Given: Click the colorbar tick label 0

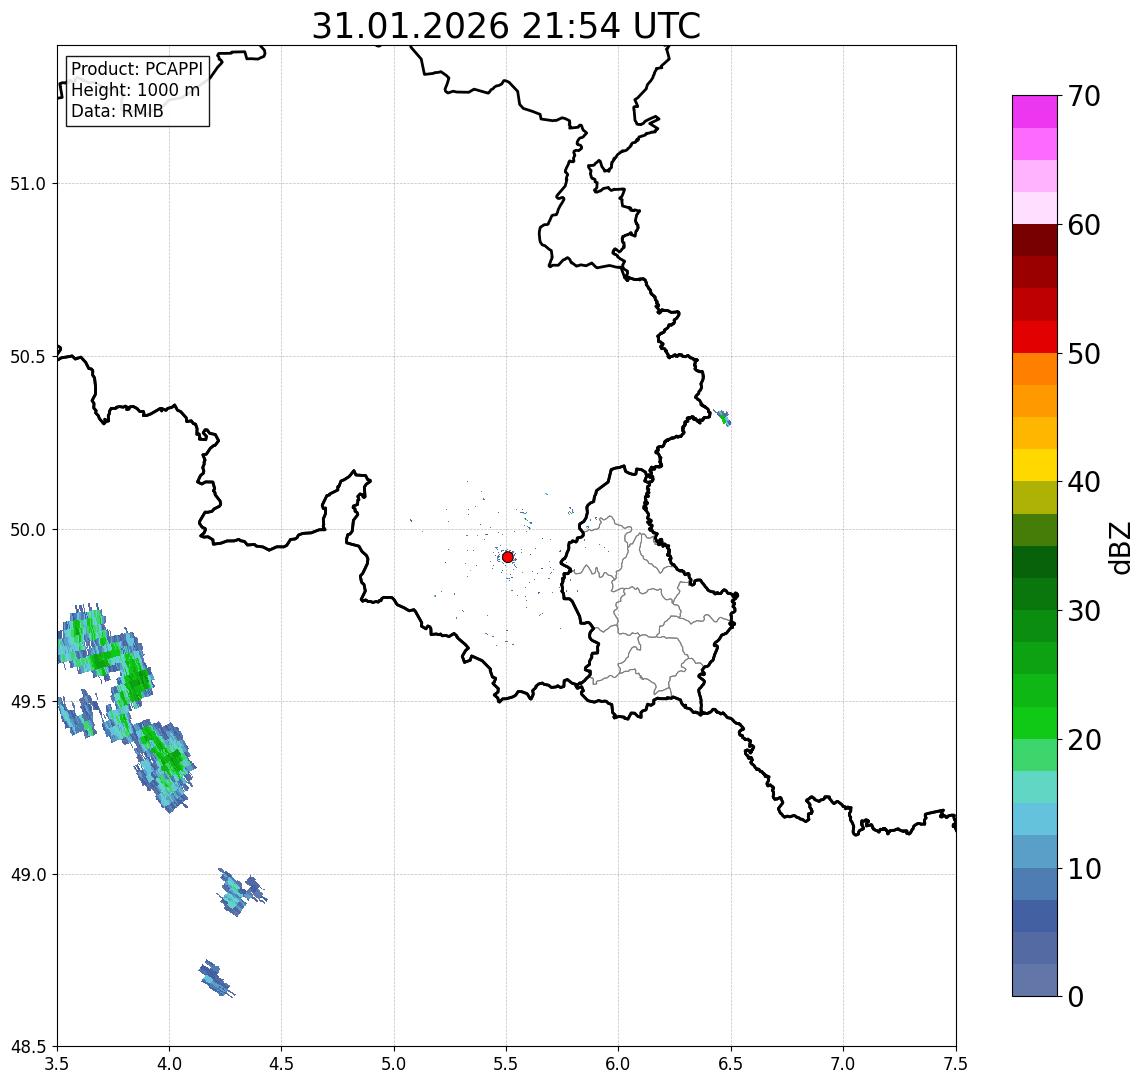Looking at the screenshot, I should [1076, 997].
